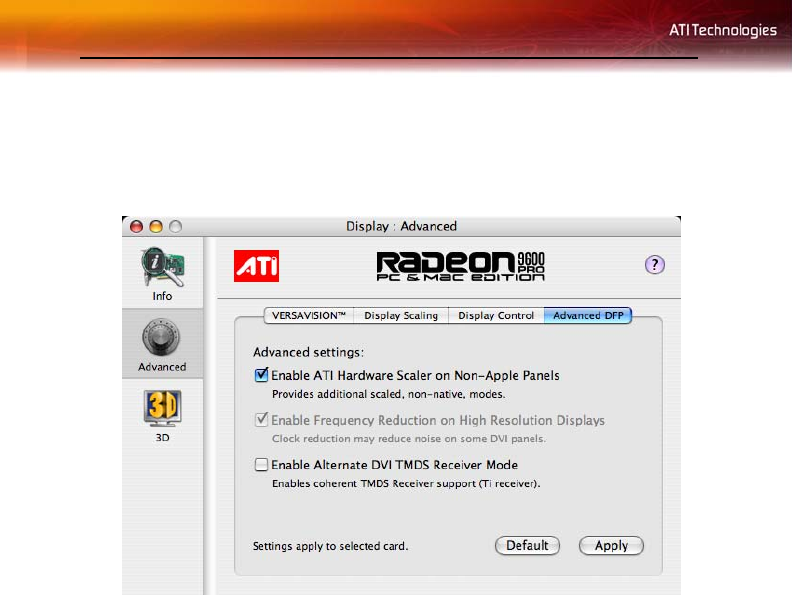Close the Display Advanced window
This screenshot has width=792, height=595.
pyautogui.click(x=136, y=226)
